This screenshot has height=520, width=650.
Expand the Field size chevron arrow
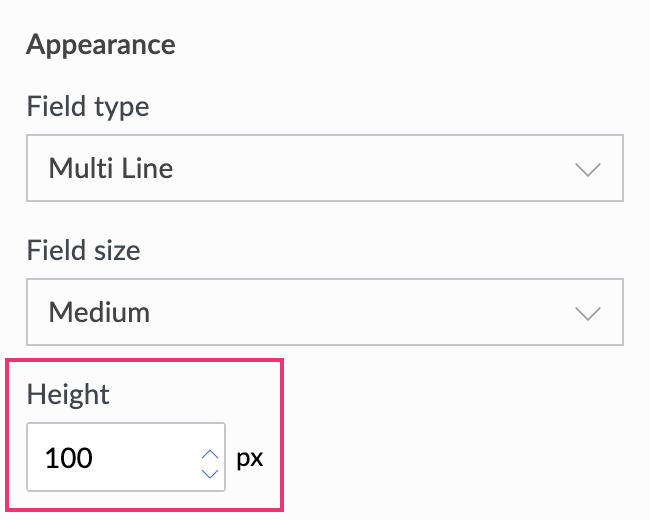pos(588,312)
